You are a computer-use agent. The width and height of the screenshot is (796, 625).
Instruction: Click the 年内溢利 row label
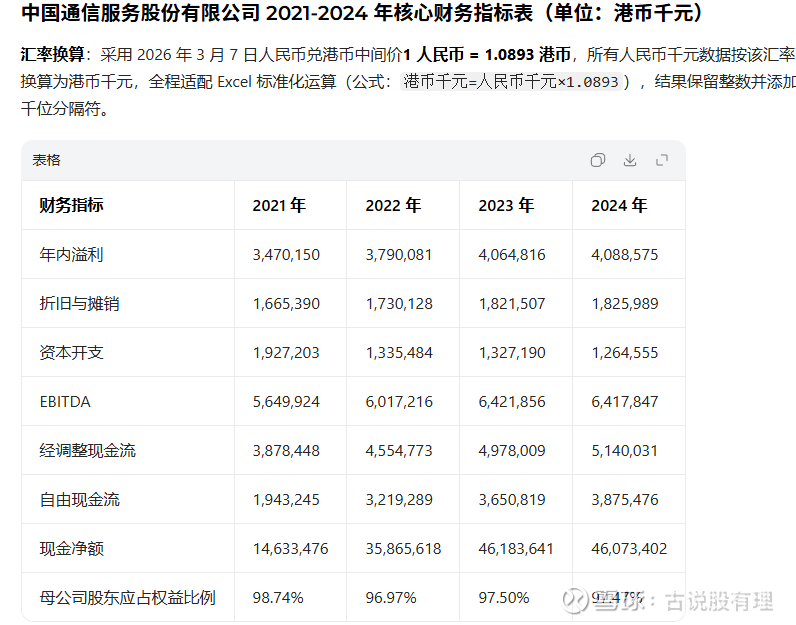pos(72,254)
